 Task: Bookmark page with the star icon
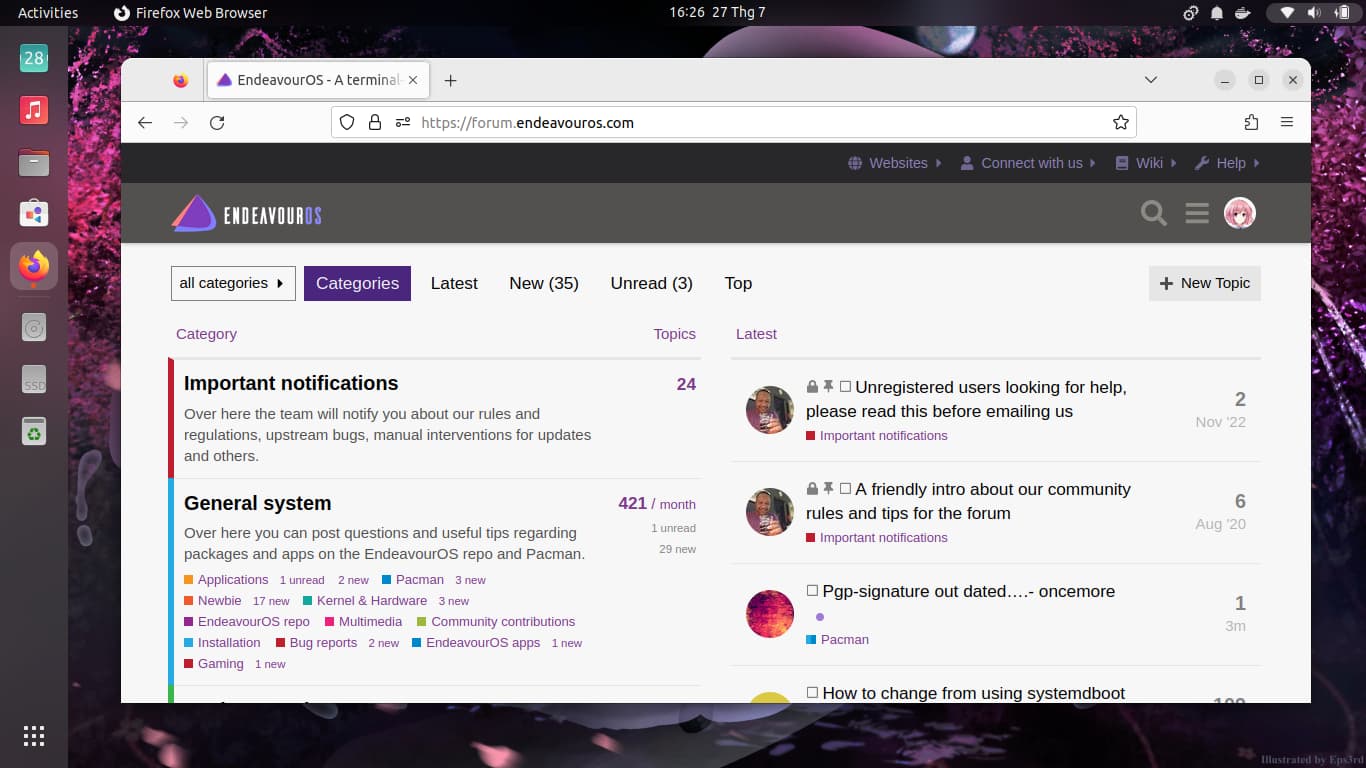[x=1120, y=122]
